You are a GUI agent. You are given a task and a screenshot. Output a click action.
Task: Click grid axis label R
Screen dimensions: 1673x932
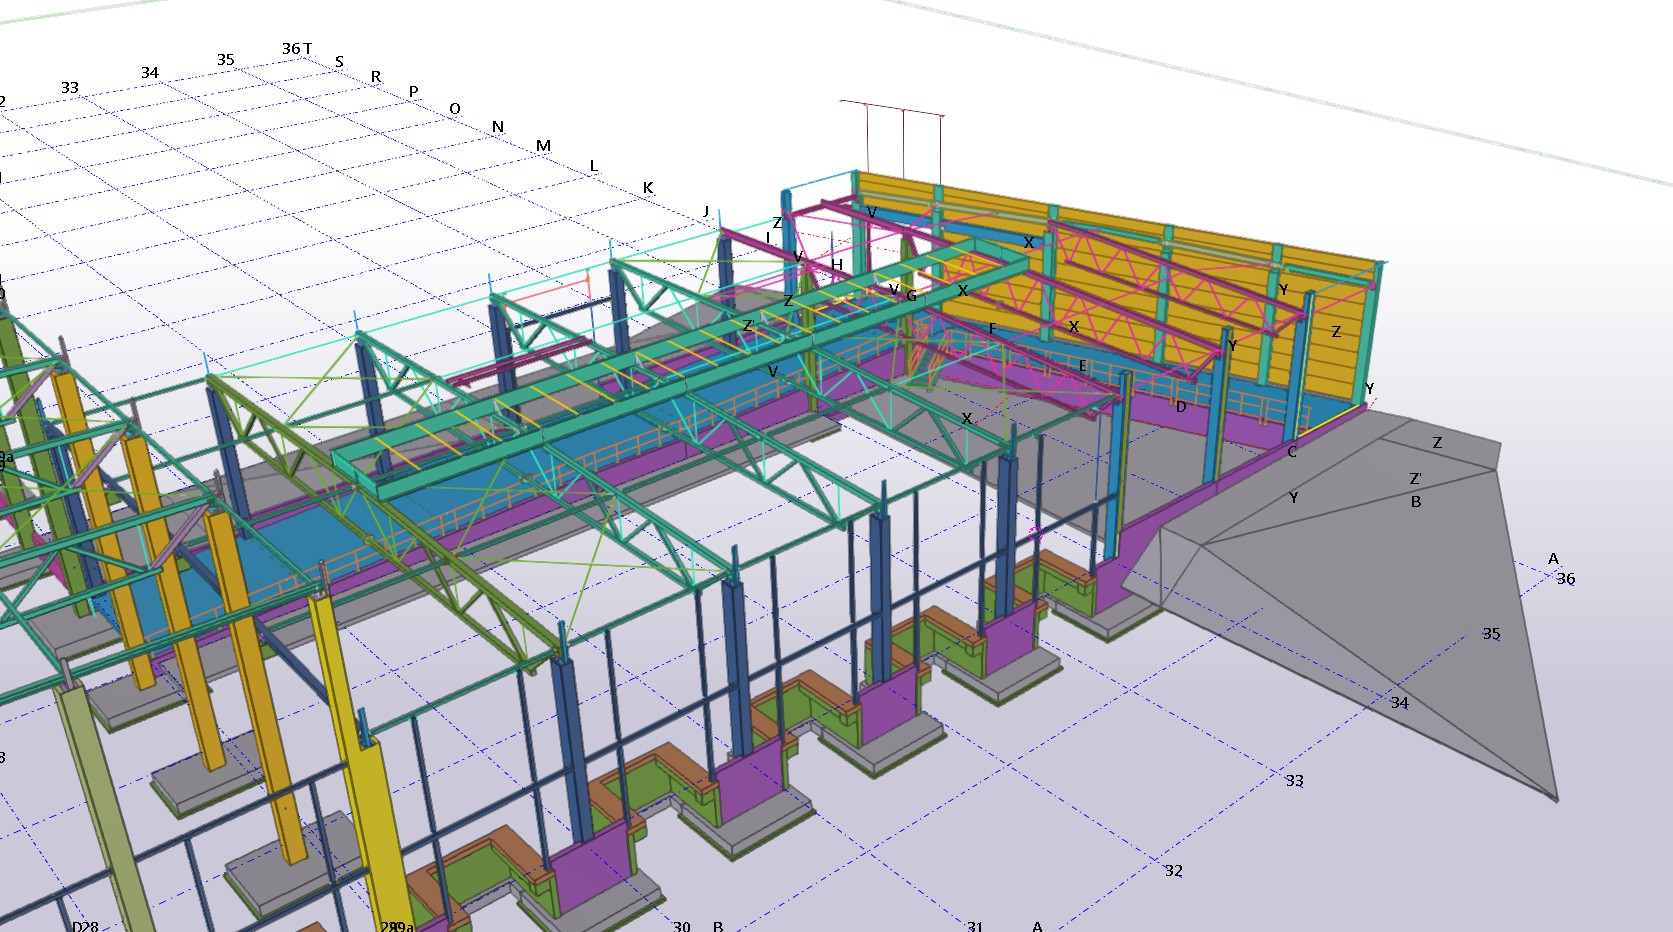[x=376, y=77]
